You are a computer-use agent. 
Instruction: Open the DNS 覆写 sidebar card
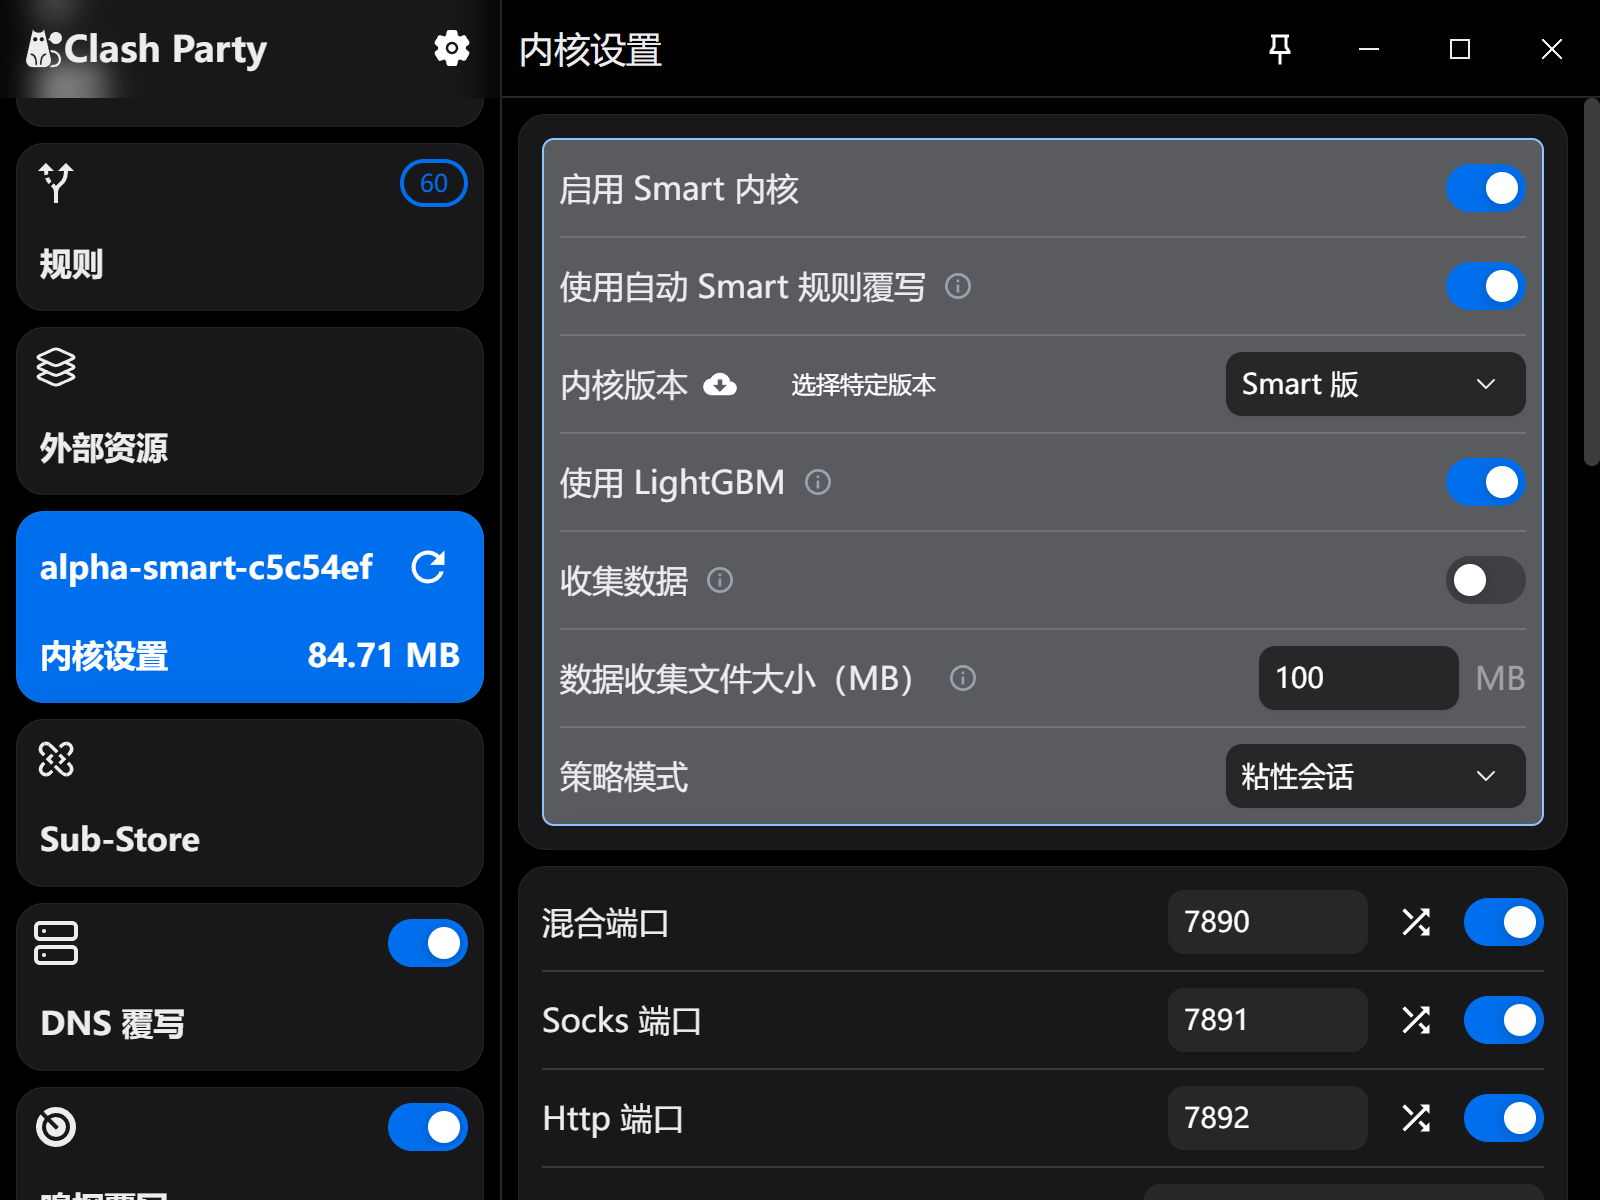pos(250,987)
